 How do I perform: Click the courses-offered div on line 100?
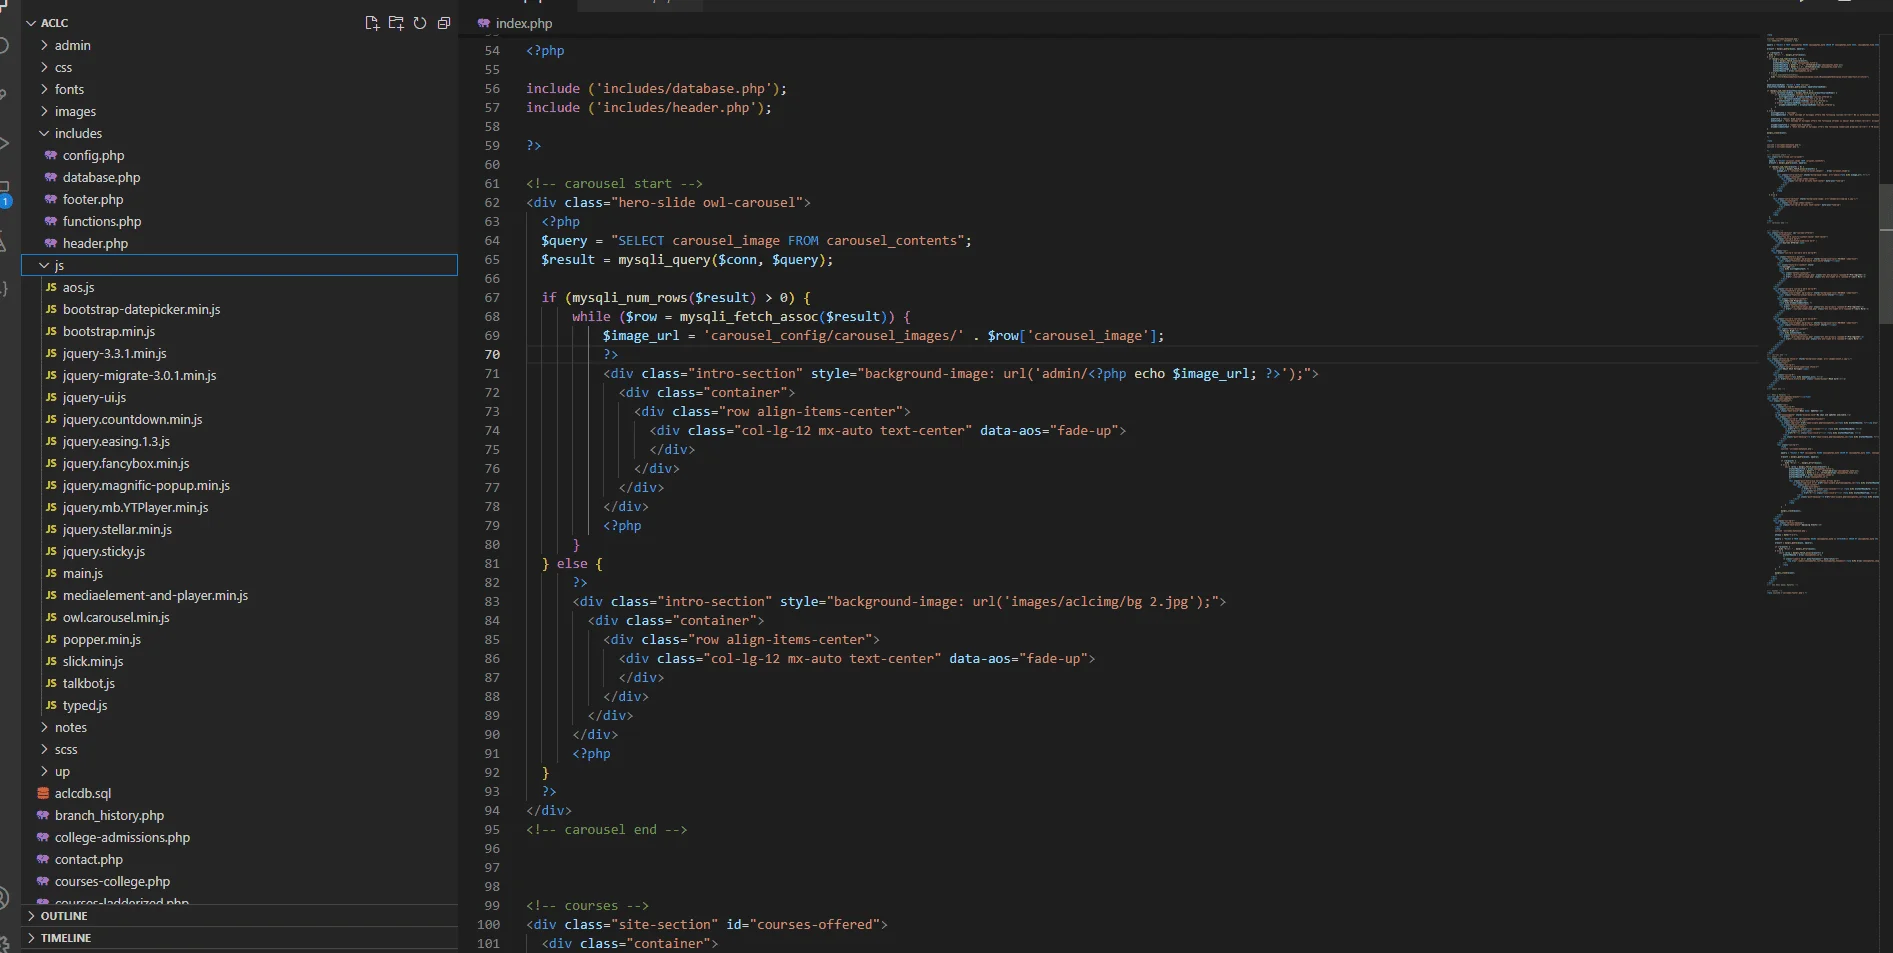(x=707, y=924)
